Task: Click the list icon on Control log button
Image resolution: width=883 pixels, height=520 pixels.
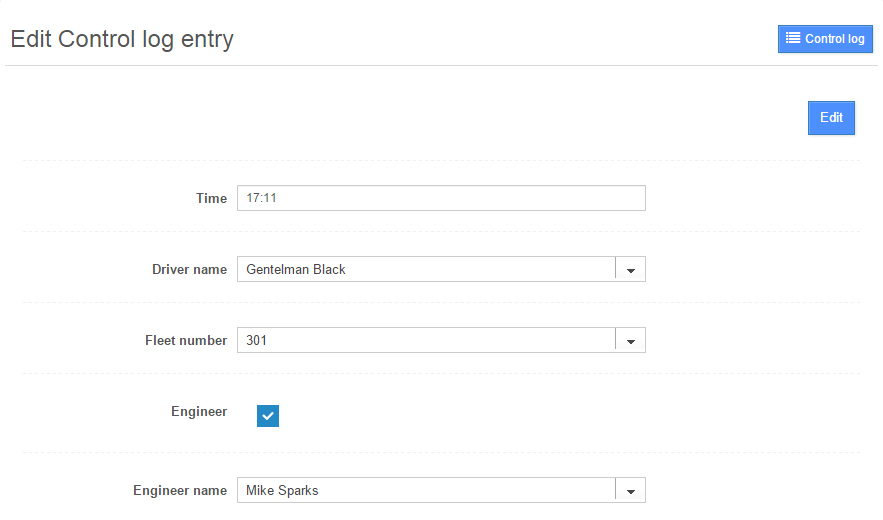Action: click(793, 39)
